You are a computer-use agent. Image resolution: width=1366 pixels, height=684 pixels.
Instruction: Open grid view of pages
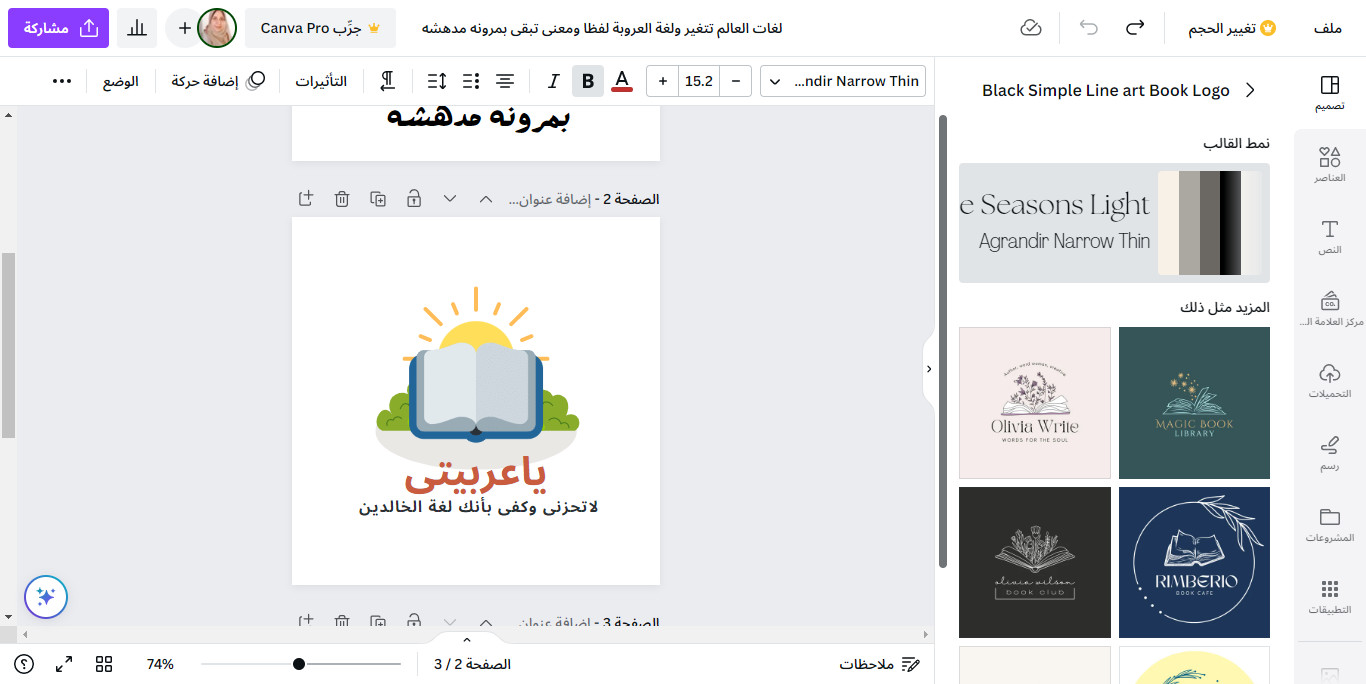click(x=104, y=664)
